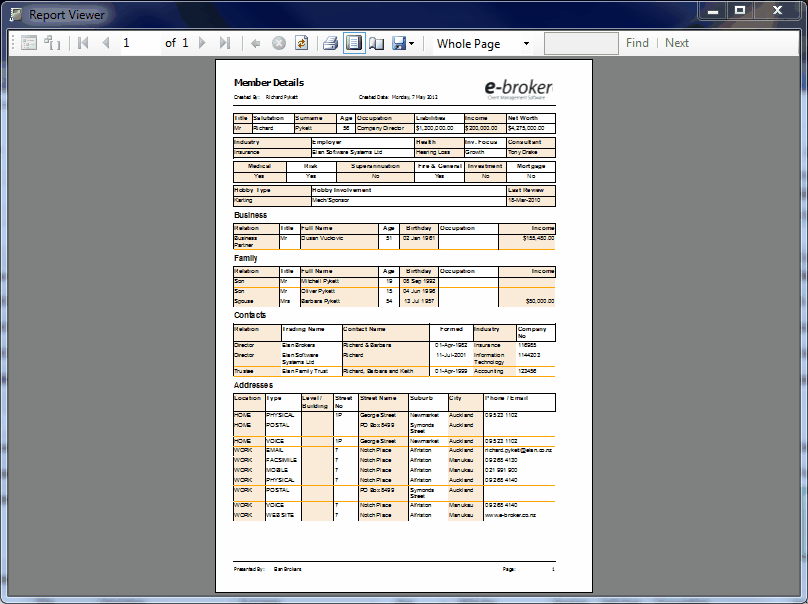Image resolution: width=808 pixels, height=604 pixels.
Task: Stop report rendering
Action: pyautogui.click(x=279, y=43)
